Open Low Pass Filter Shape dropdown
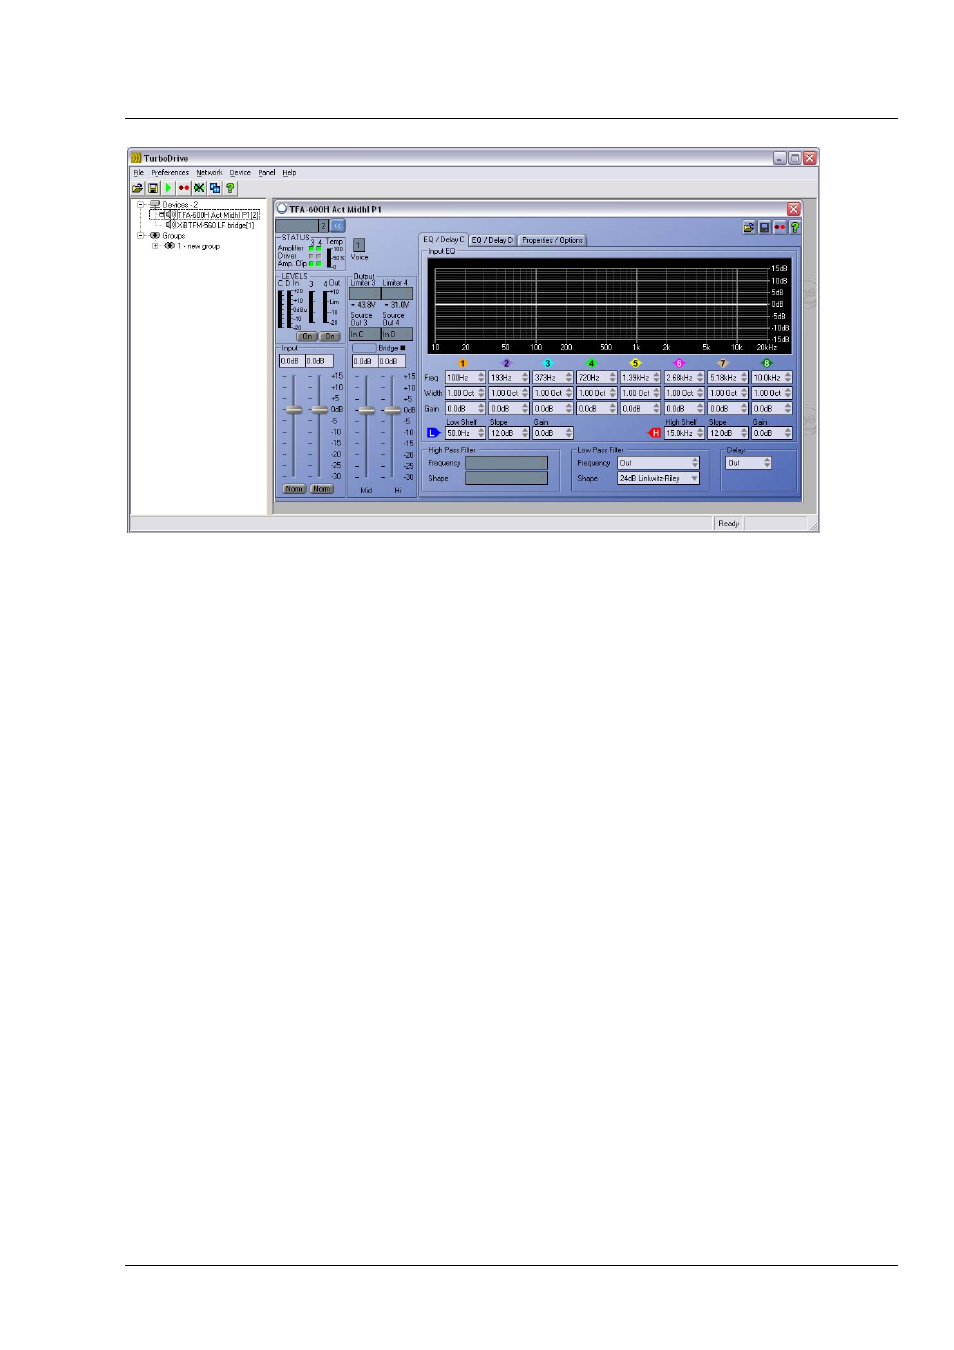This screenshot has height=1350, width=954. pos(658,479)
